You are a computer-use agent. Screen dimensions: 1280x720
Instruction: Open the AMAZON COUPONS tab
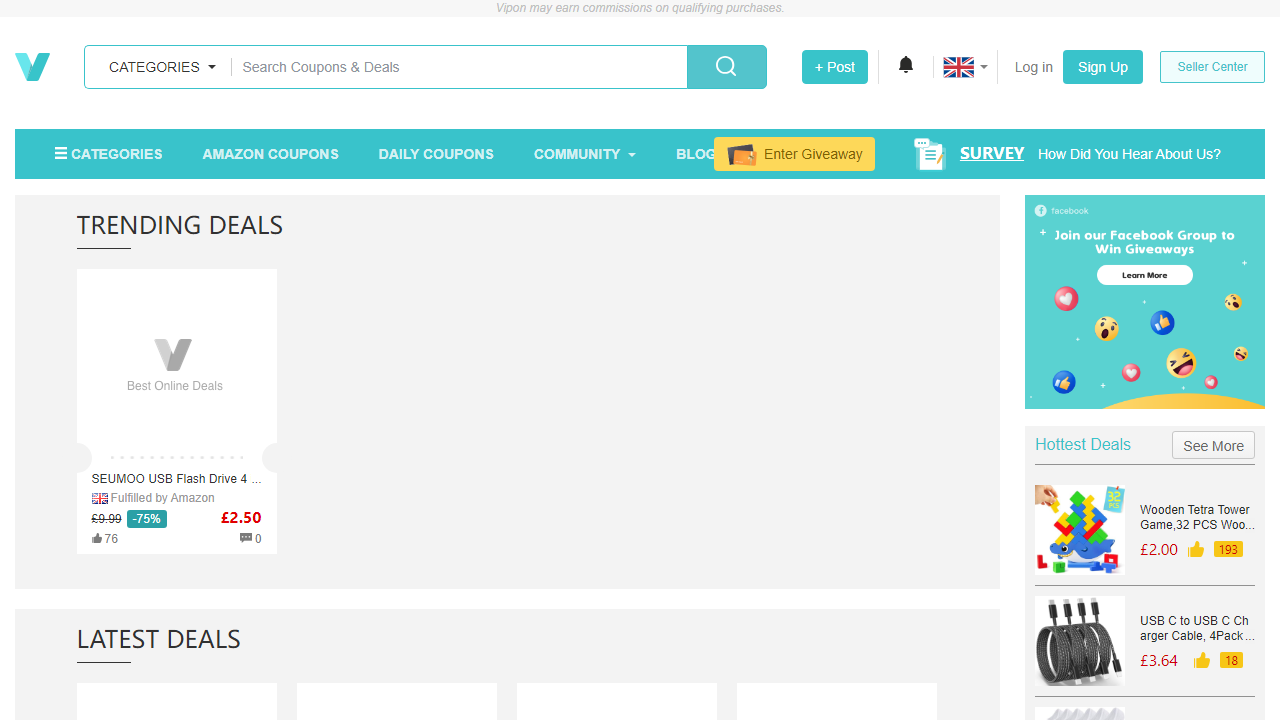[270, 154]
